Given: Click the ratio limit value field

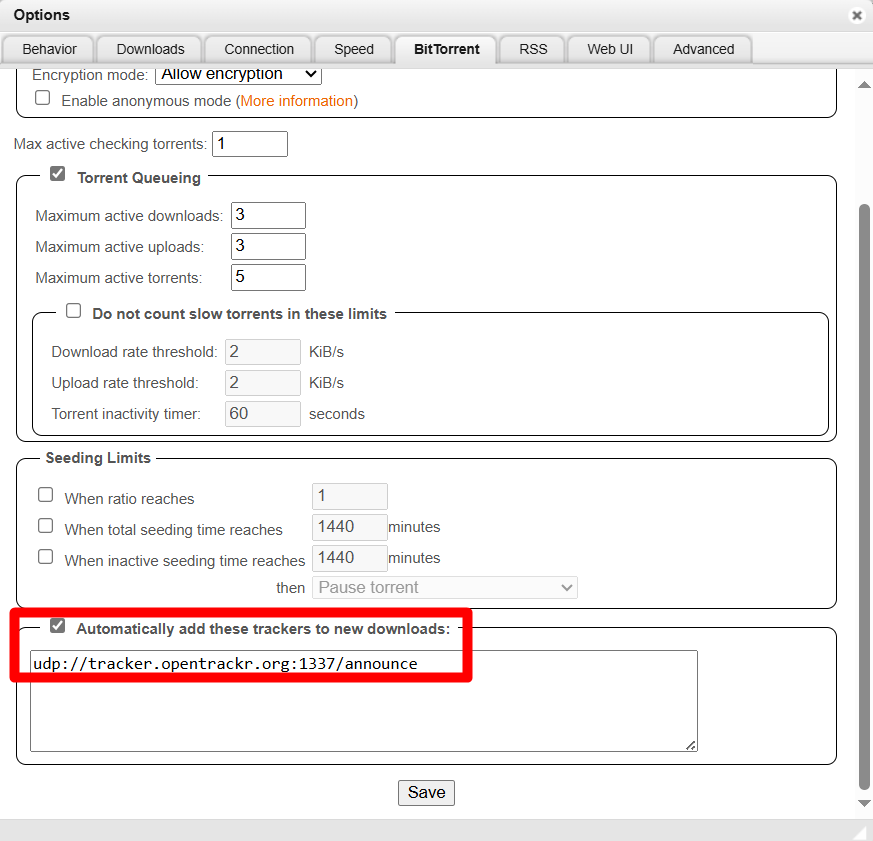Looking at the screenshot, I should click(x=350, y=496).
